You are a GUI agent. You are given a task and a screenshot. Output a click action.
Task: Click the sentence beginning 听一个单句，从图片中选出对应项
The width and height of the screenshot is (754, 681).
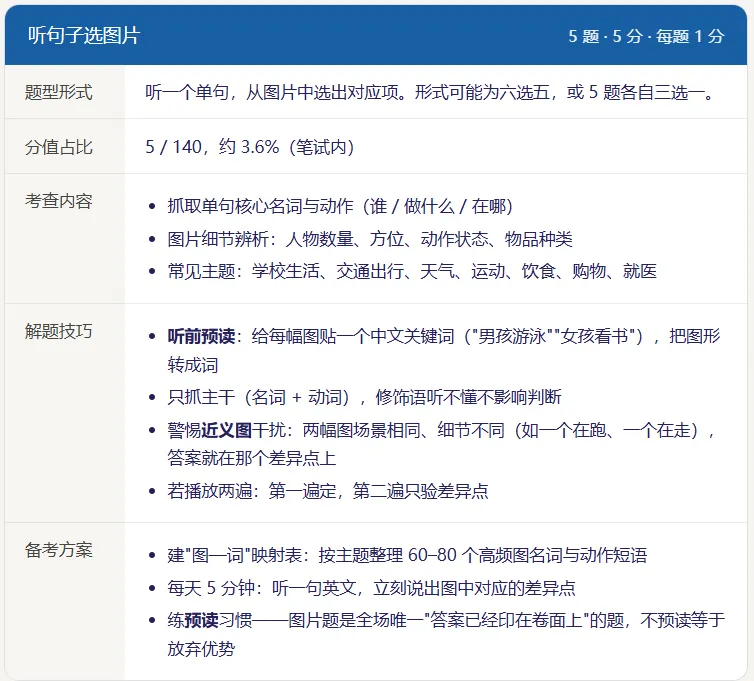coord(431,92)
